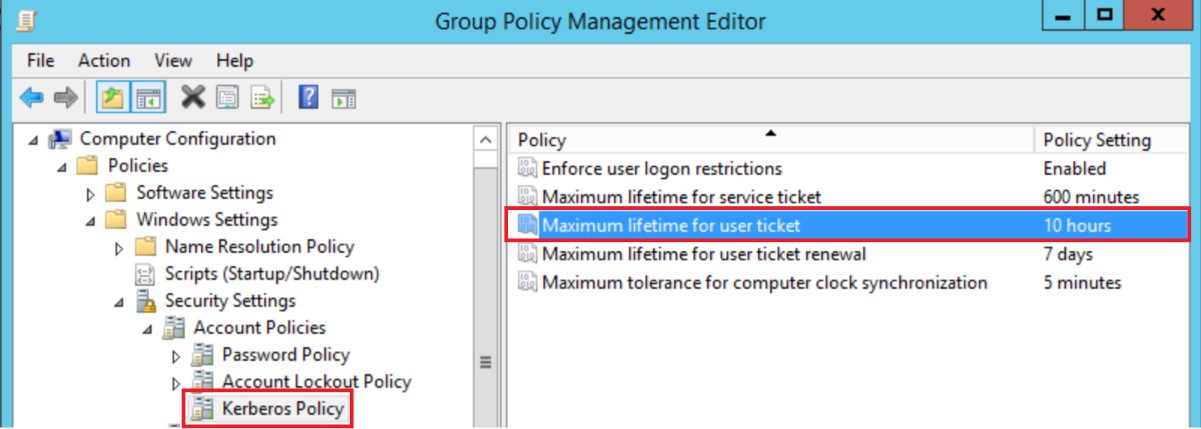Click the Forward arrow toolbar icon
The image size is (1201, 429).
point(65,97)
